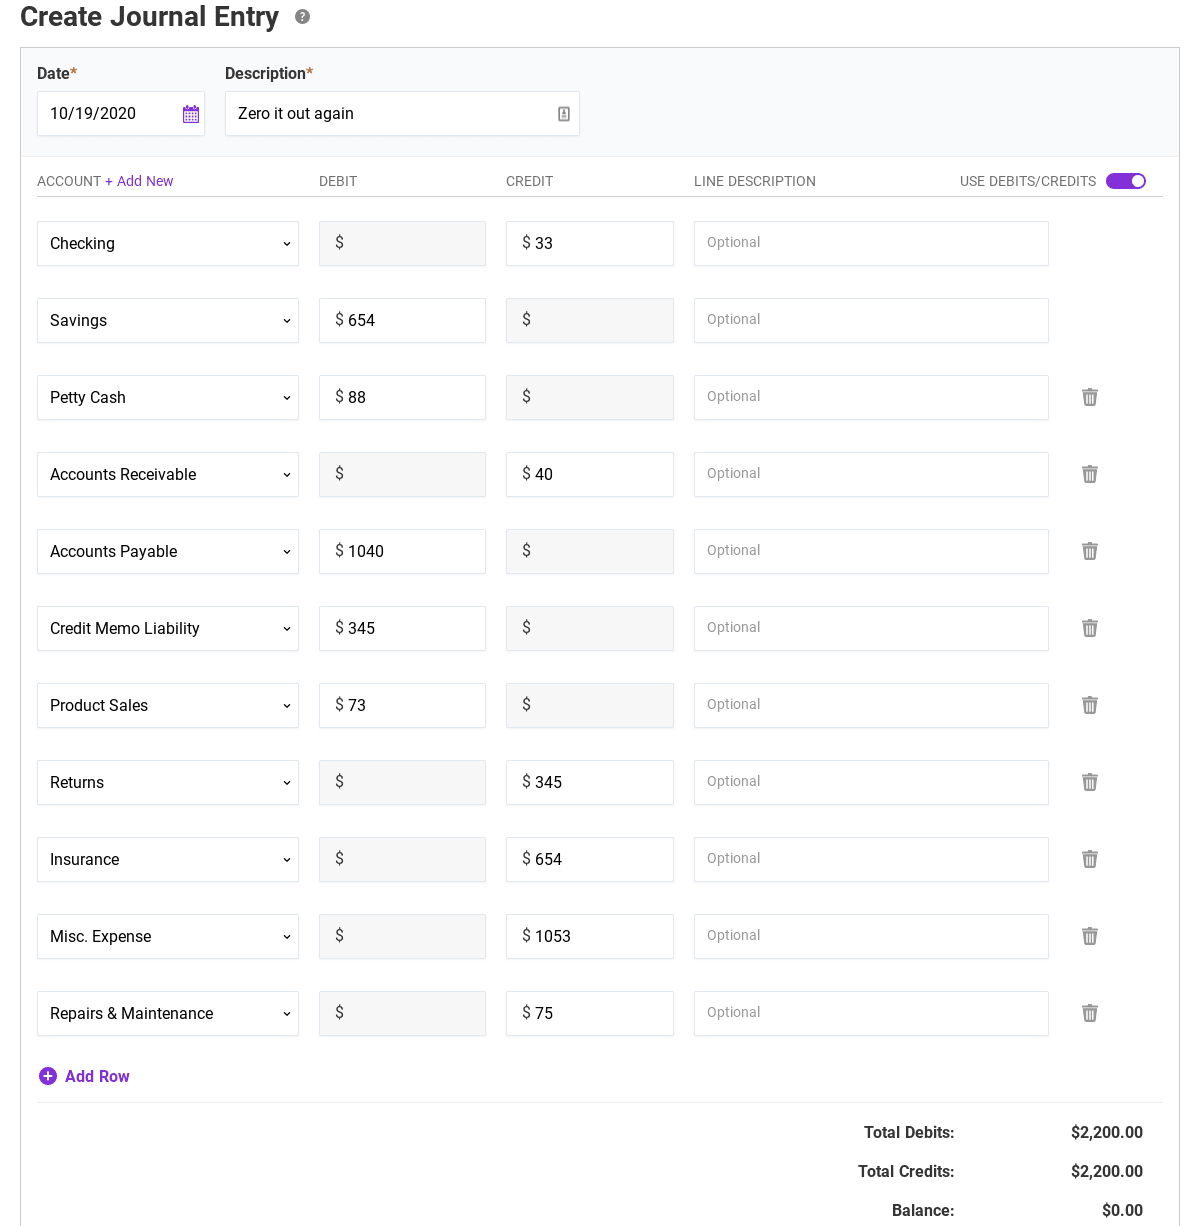Click the Insurance line description field
The width and height of the screenshot is (1197, 1226).
[x=871, y=860]
